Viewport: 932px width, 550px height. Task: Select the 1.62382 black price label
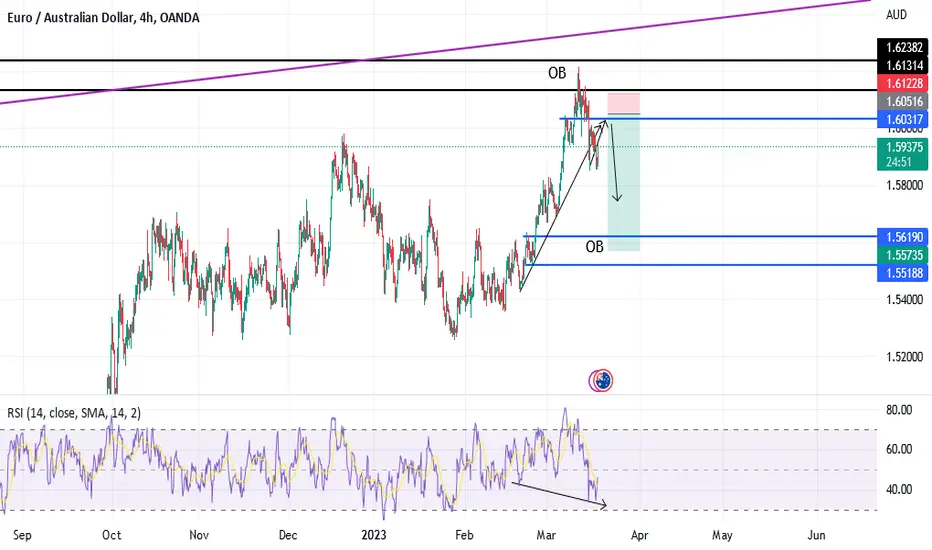pos(902,48)
